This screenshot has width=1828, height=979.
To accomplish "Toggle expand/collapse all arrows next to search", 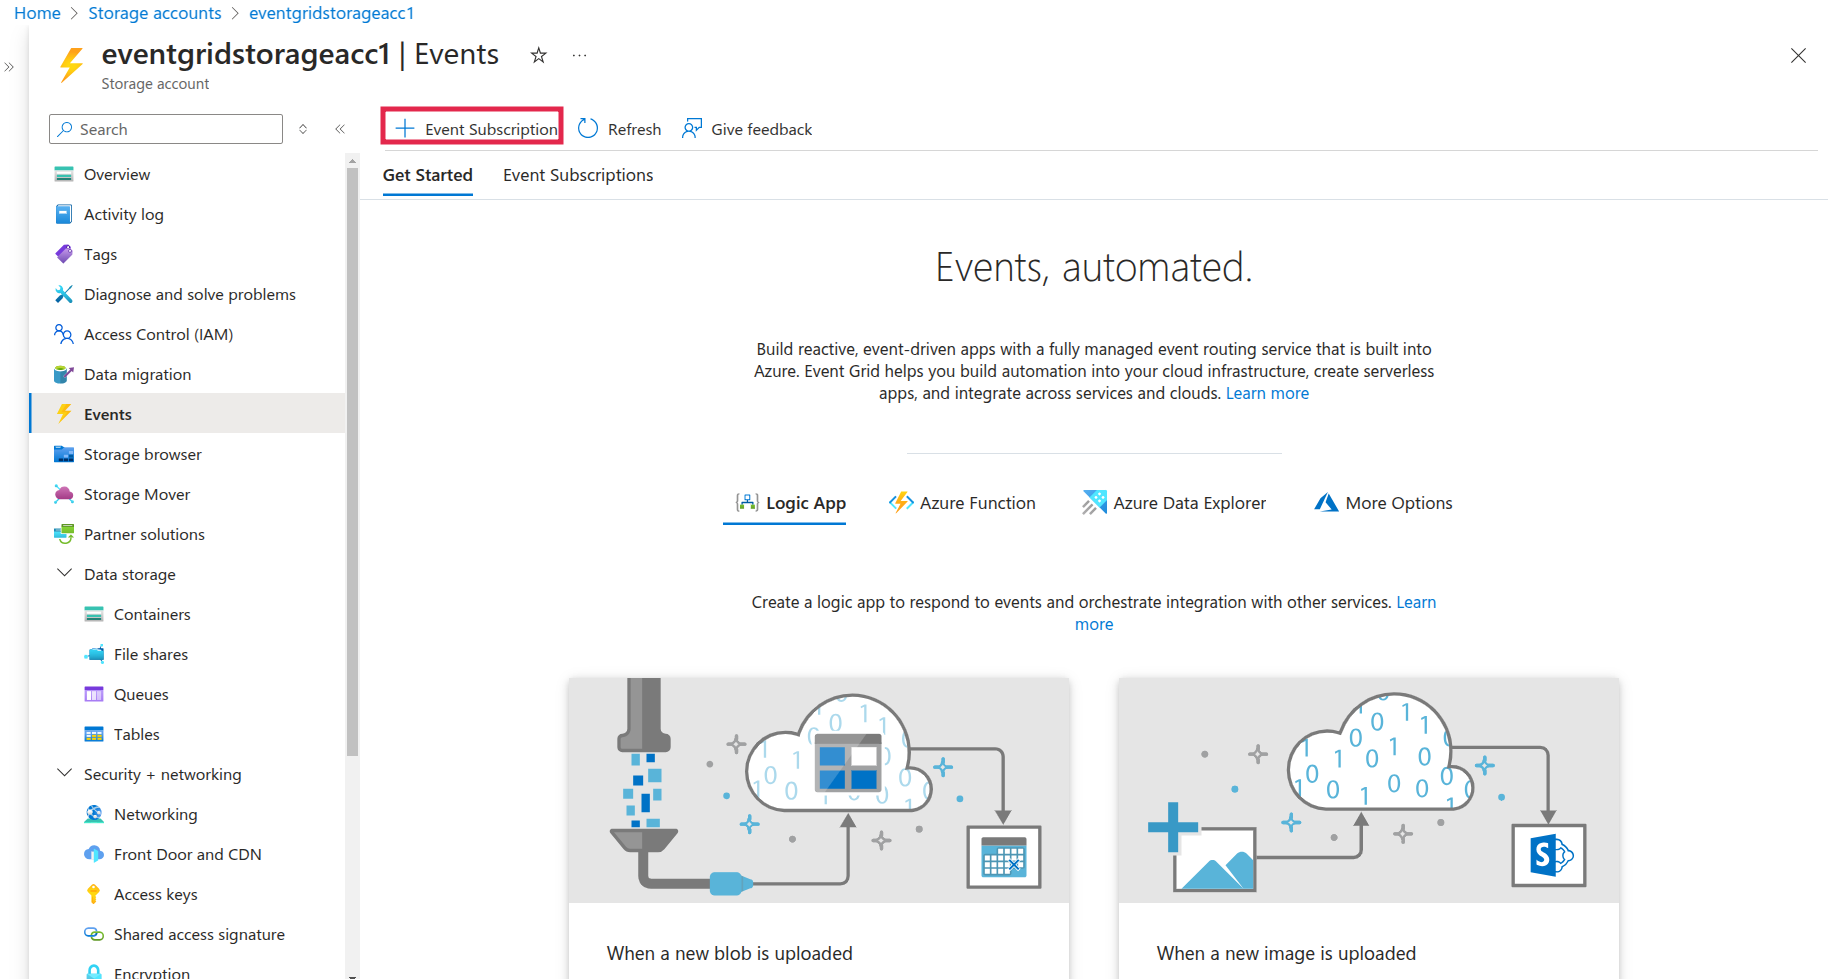I will point(303,129).
